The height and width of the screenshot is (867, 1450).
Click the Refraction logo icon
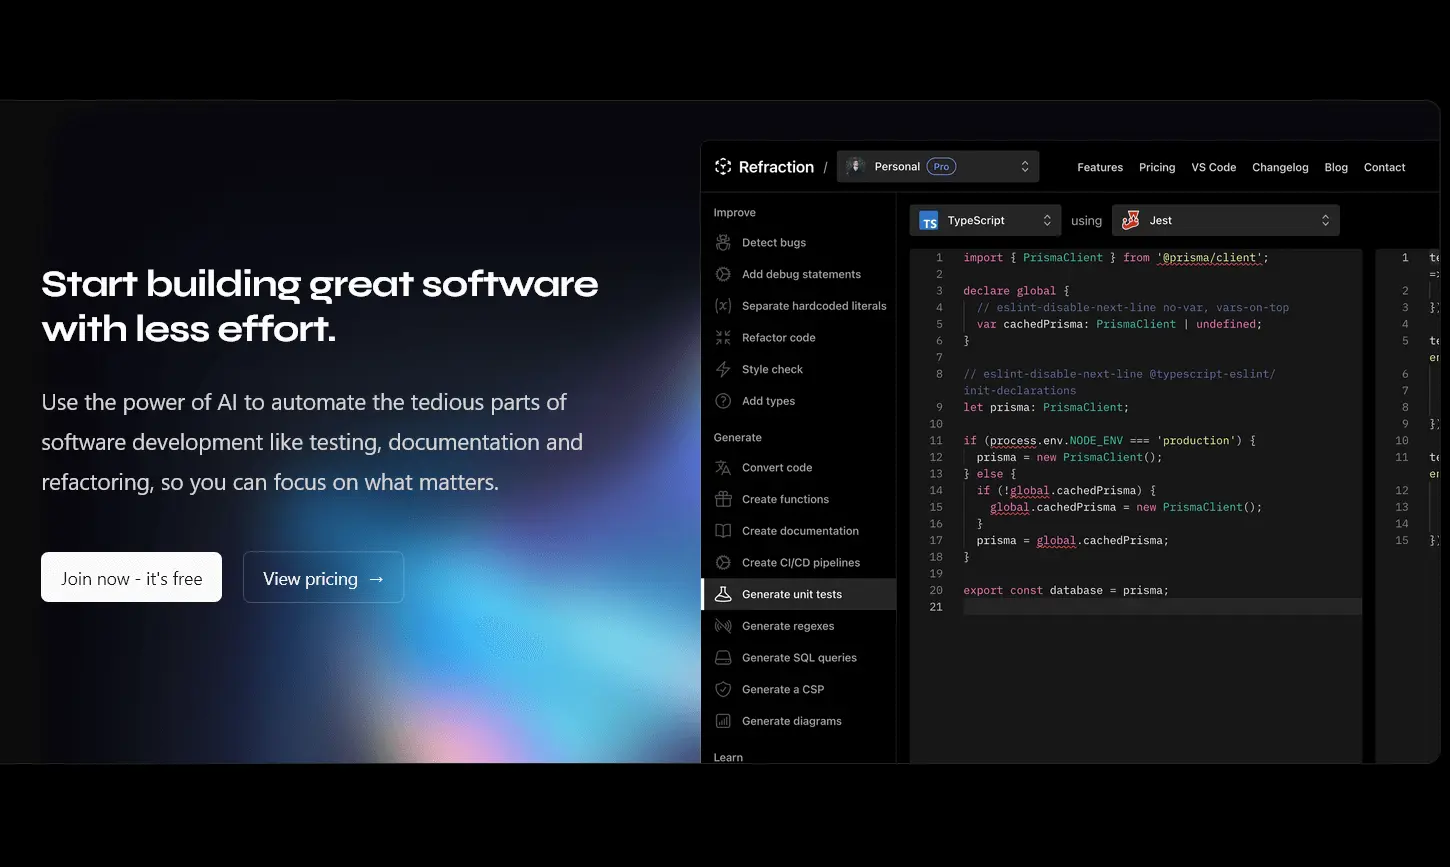coord(723,167)
